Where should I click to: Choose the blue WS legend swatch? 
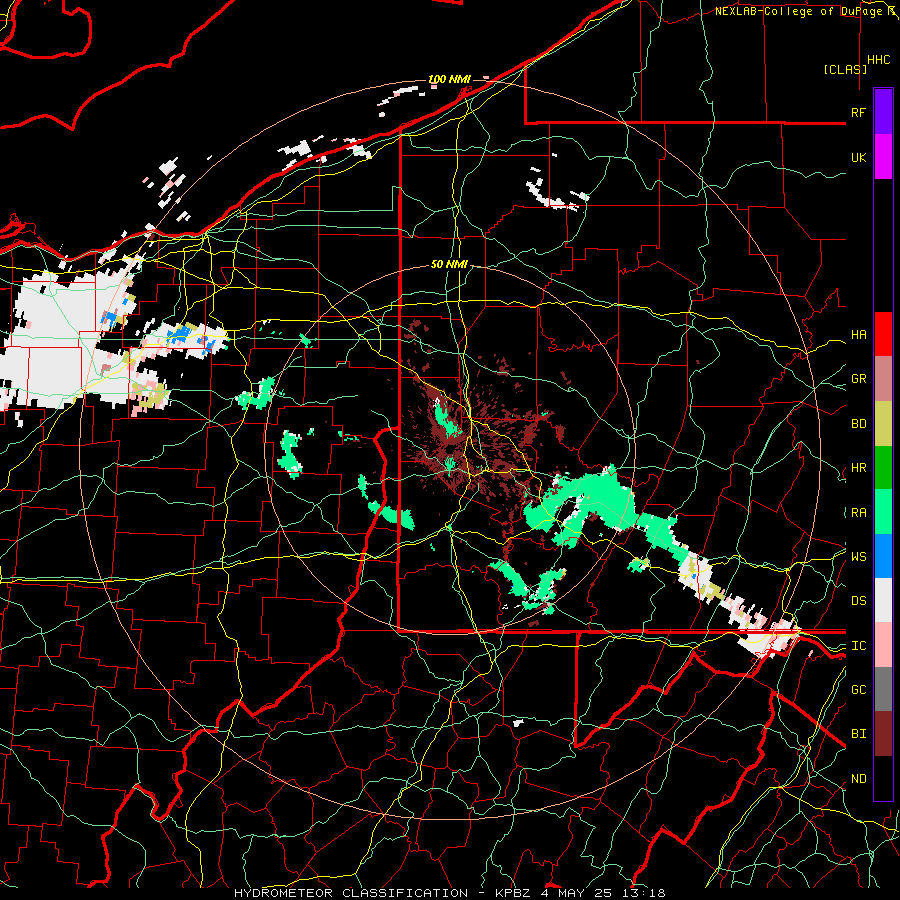(883, 556)
